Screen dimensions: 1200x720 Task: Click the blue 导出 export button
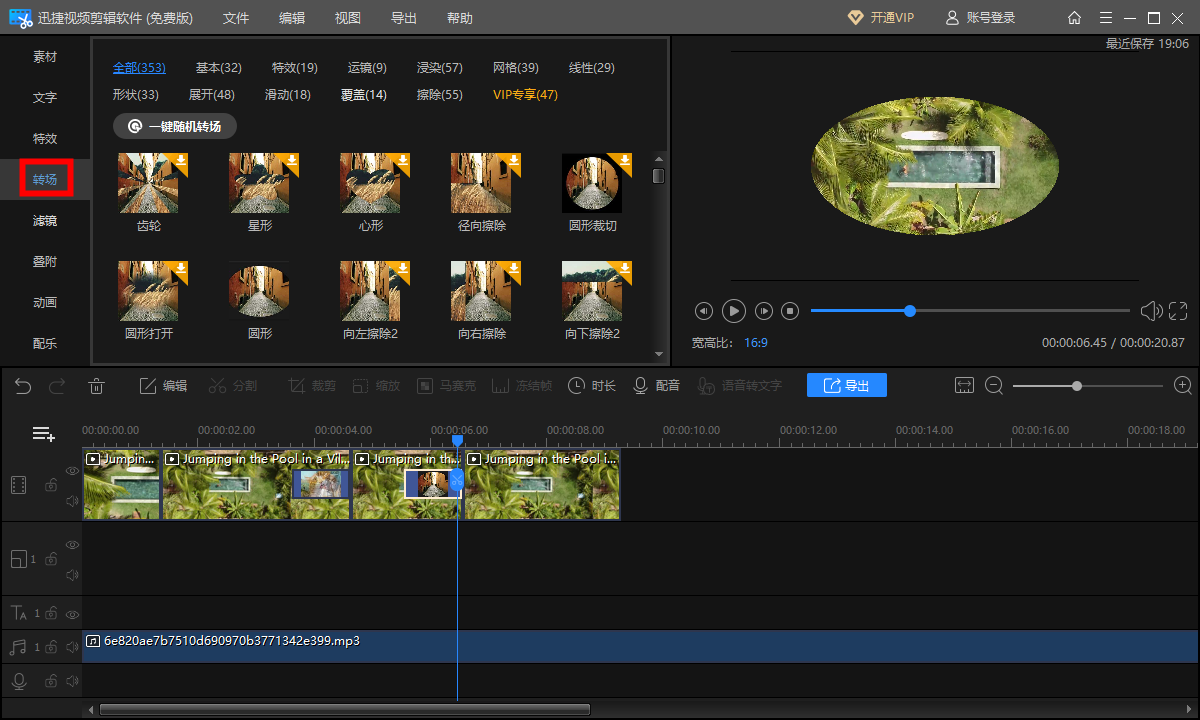coord(846,386)
